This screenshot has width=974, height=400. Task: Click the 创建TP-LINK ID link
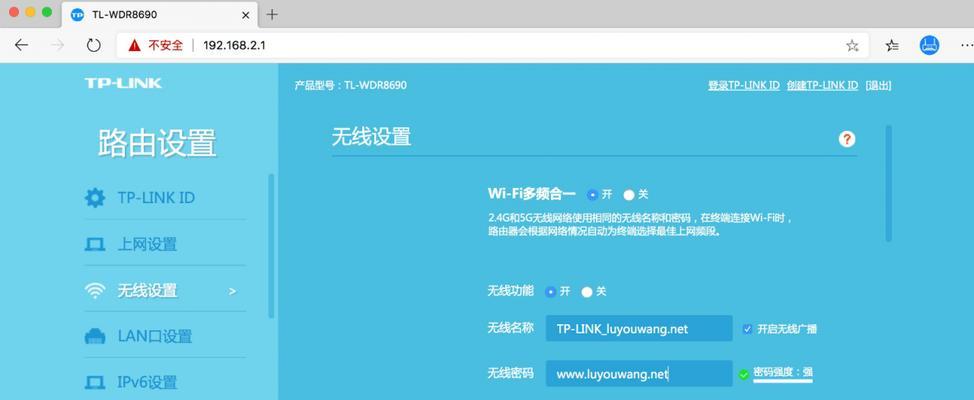pos(822,86)
